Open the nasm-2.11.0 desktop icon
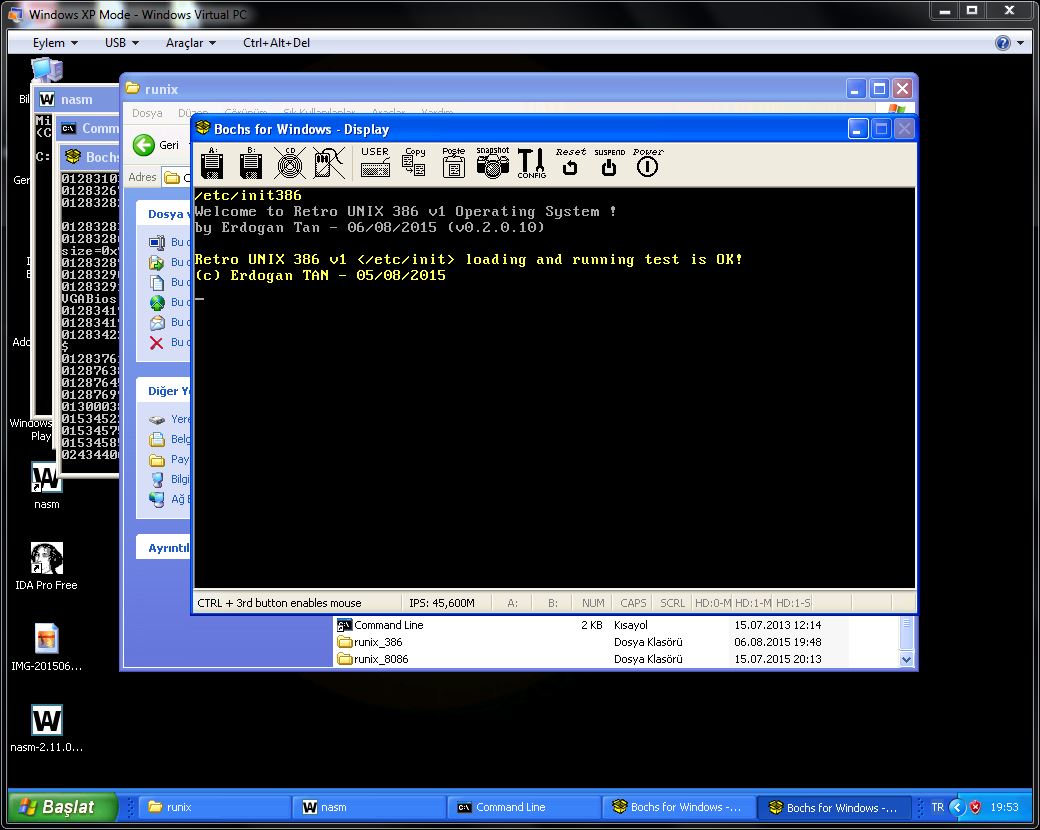 46,728
